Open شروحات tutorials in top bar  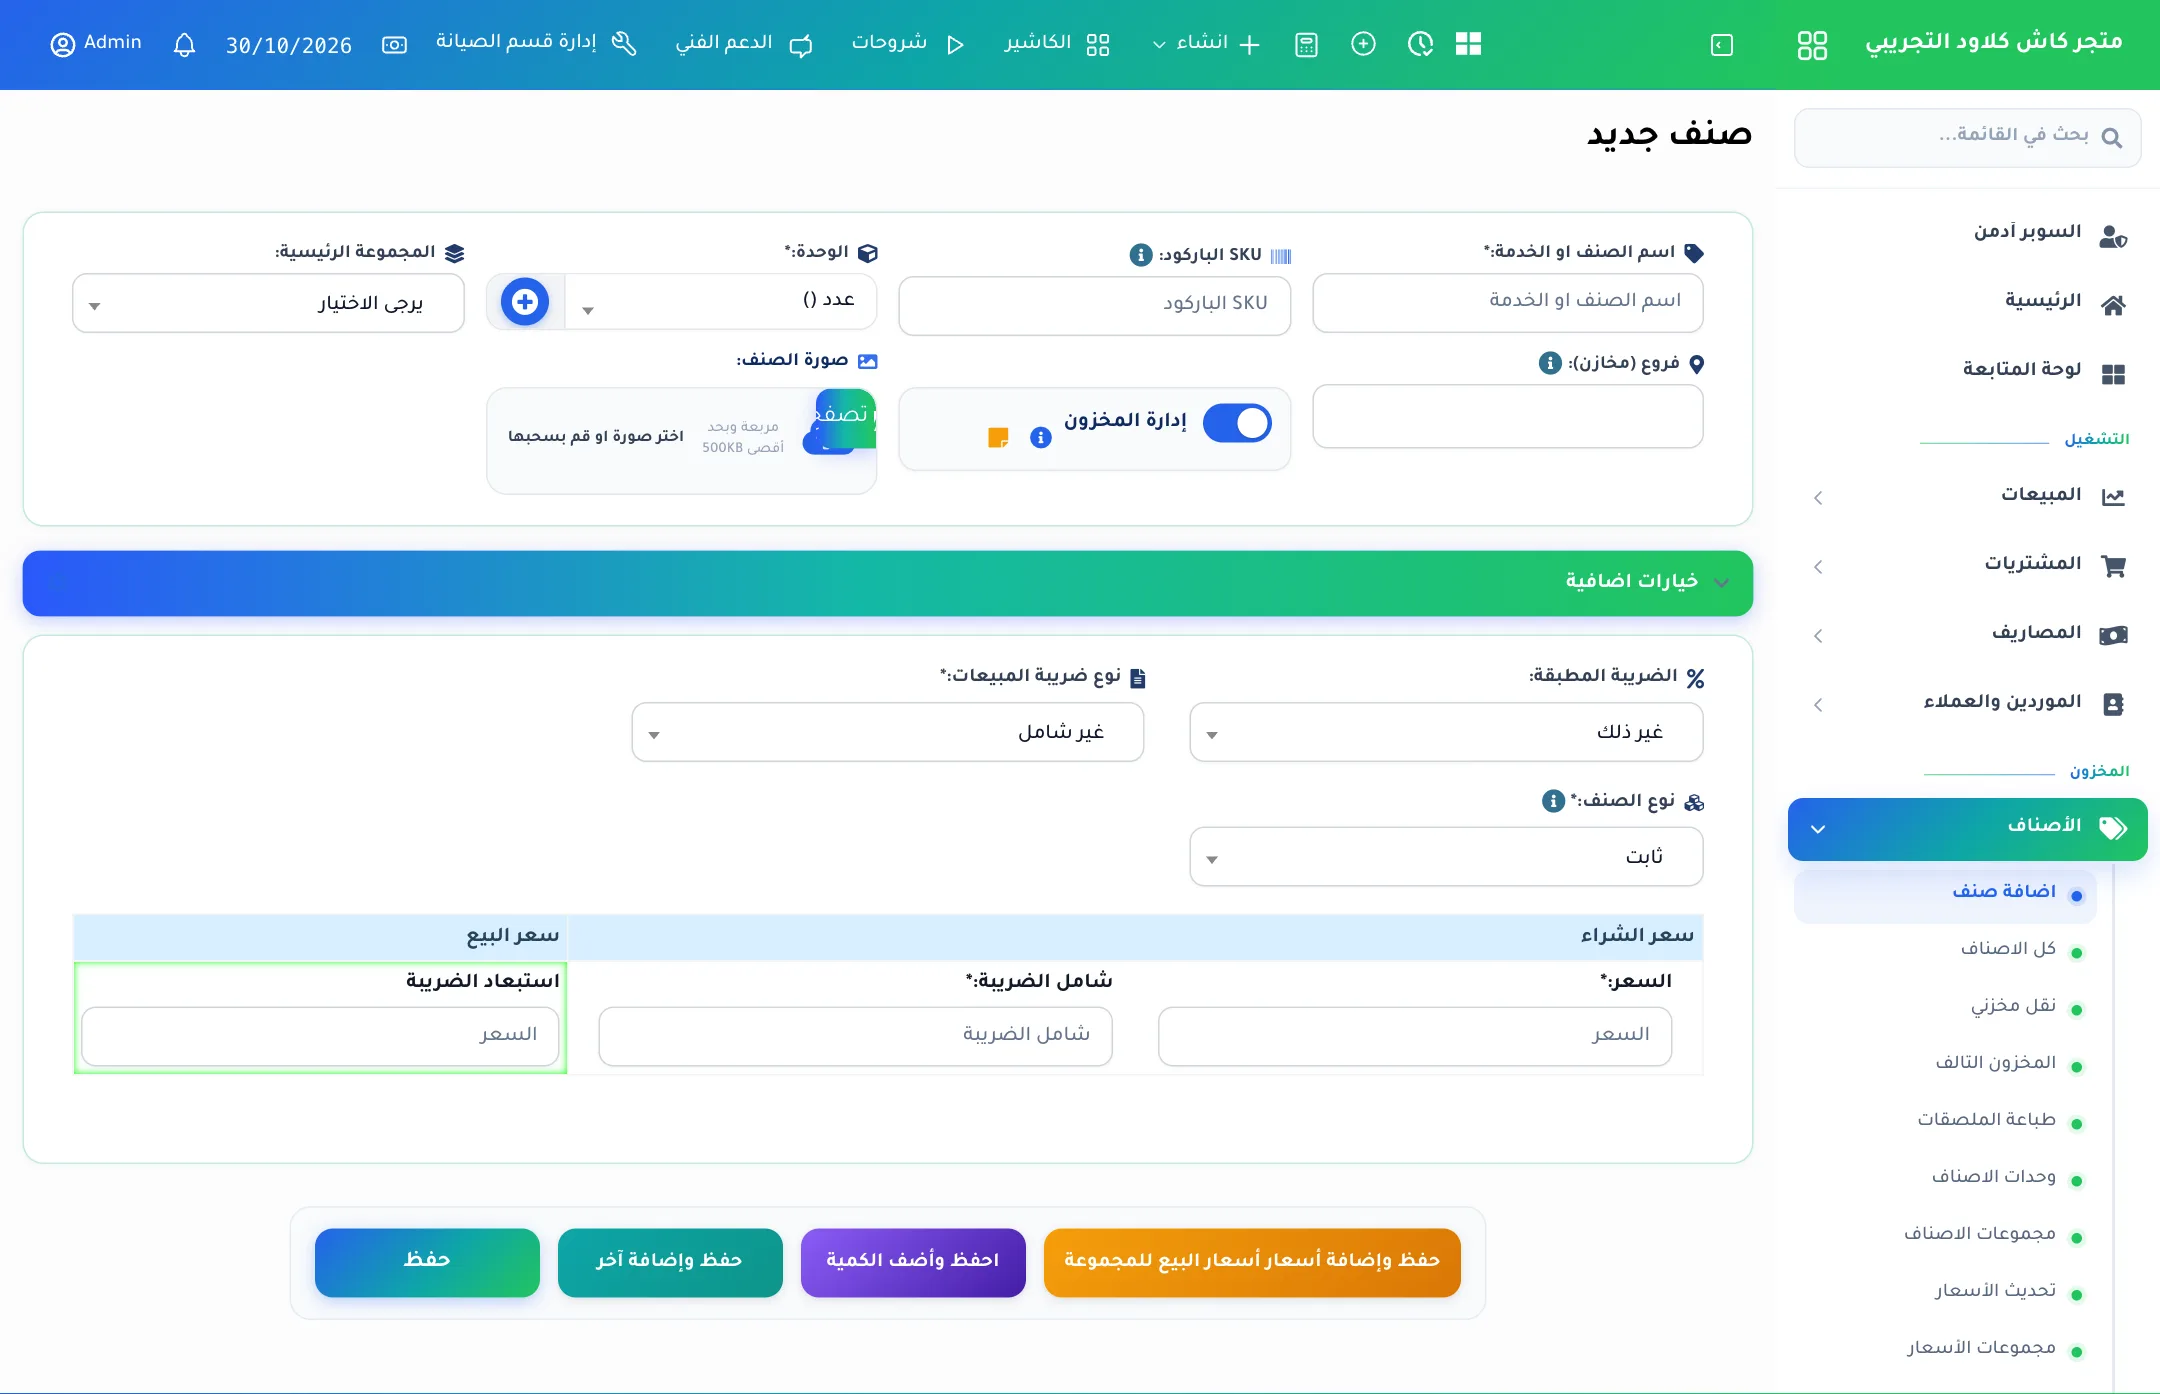pos(908,44)
